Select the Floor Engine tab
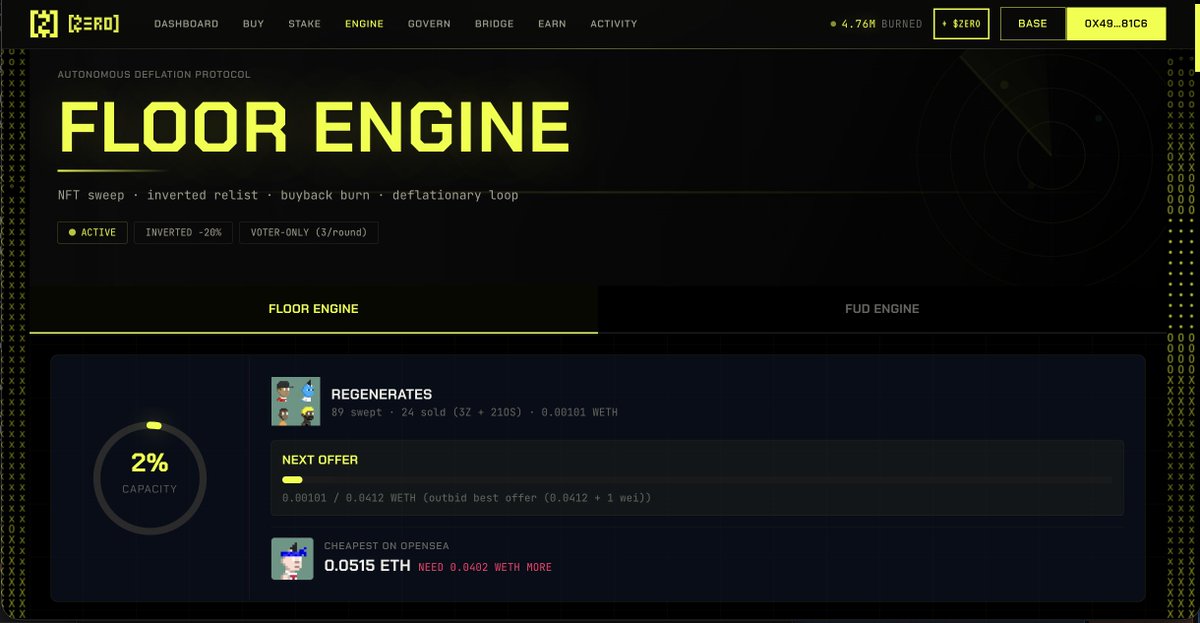This screenshot has height=623, width=1200. point(313,309)
